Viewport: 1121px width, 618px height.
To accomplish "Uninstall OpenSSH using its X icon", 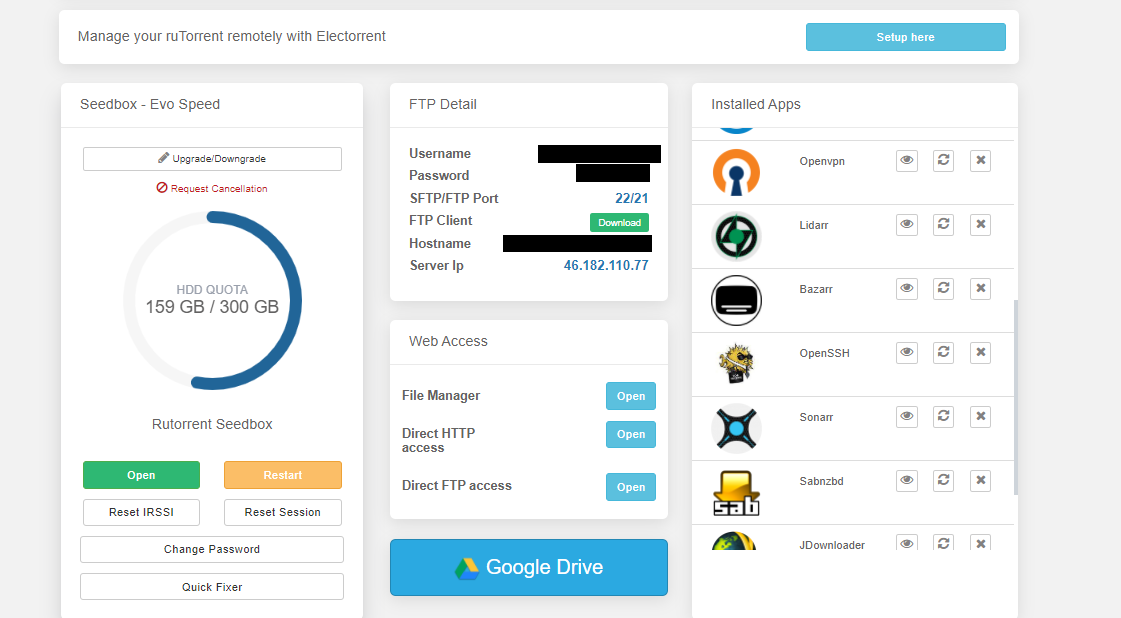I will click(x=980, y=352).
